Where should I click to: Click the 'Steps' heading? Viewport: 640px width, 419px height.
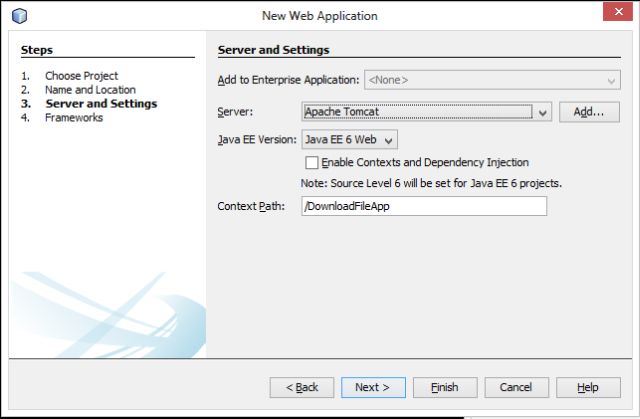tap(37, 50)
